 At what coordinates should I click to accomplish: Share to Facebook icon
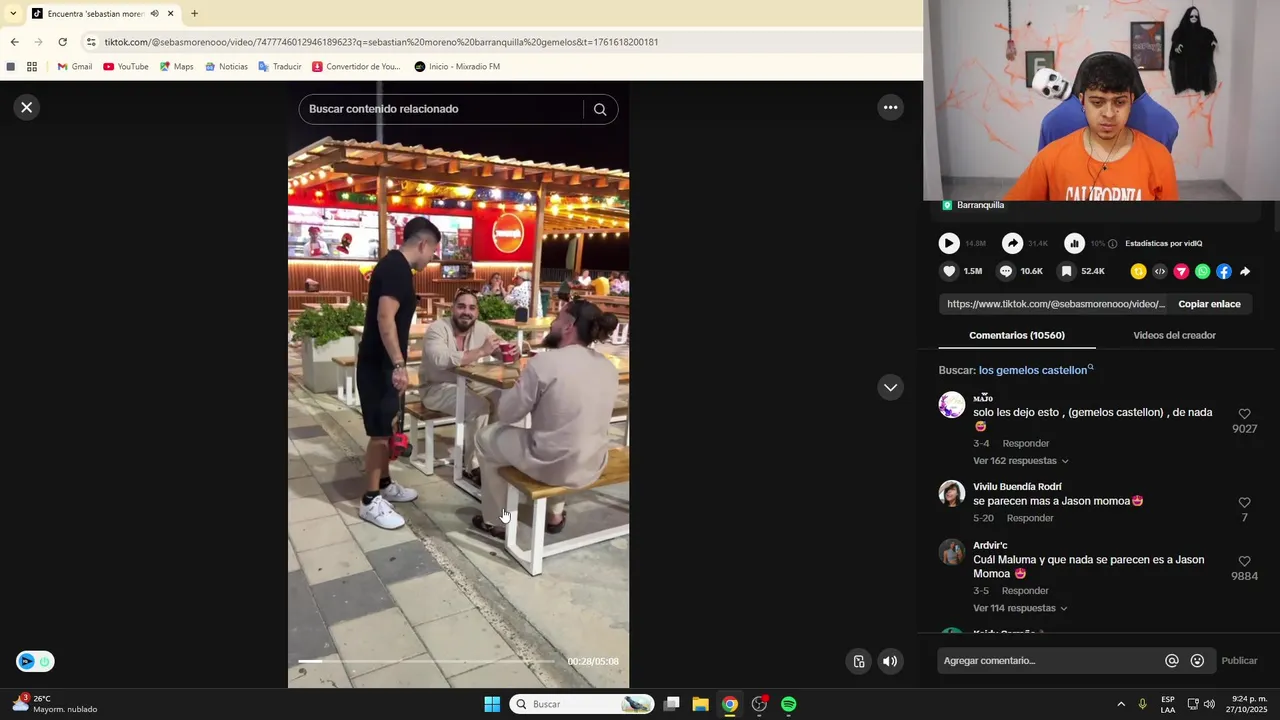[1224, 271]
